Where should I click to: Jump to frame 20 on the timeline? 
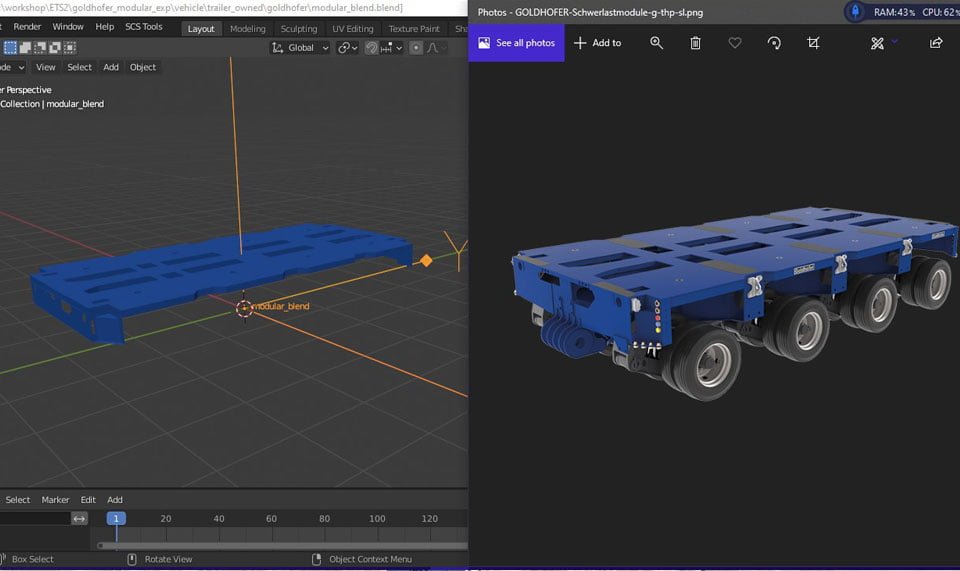(x=166, y=519)
